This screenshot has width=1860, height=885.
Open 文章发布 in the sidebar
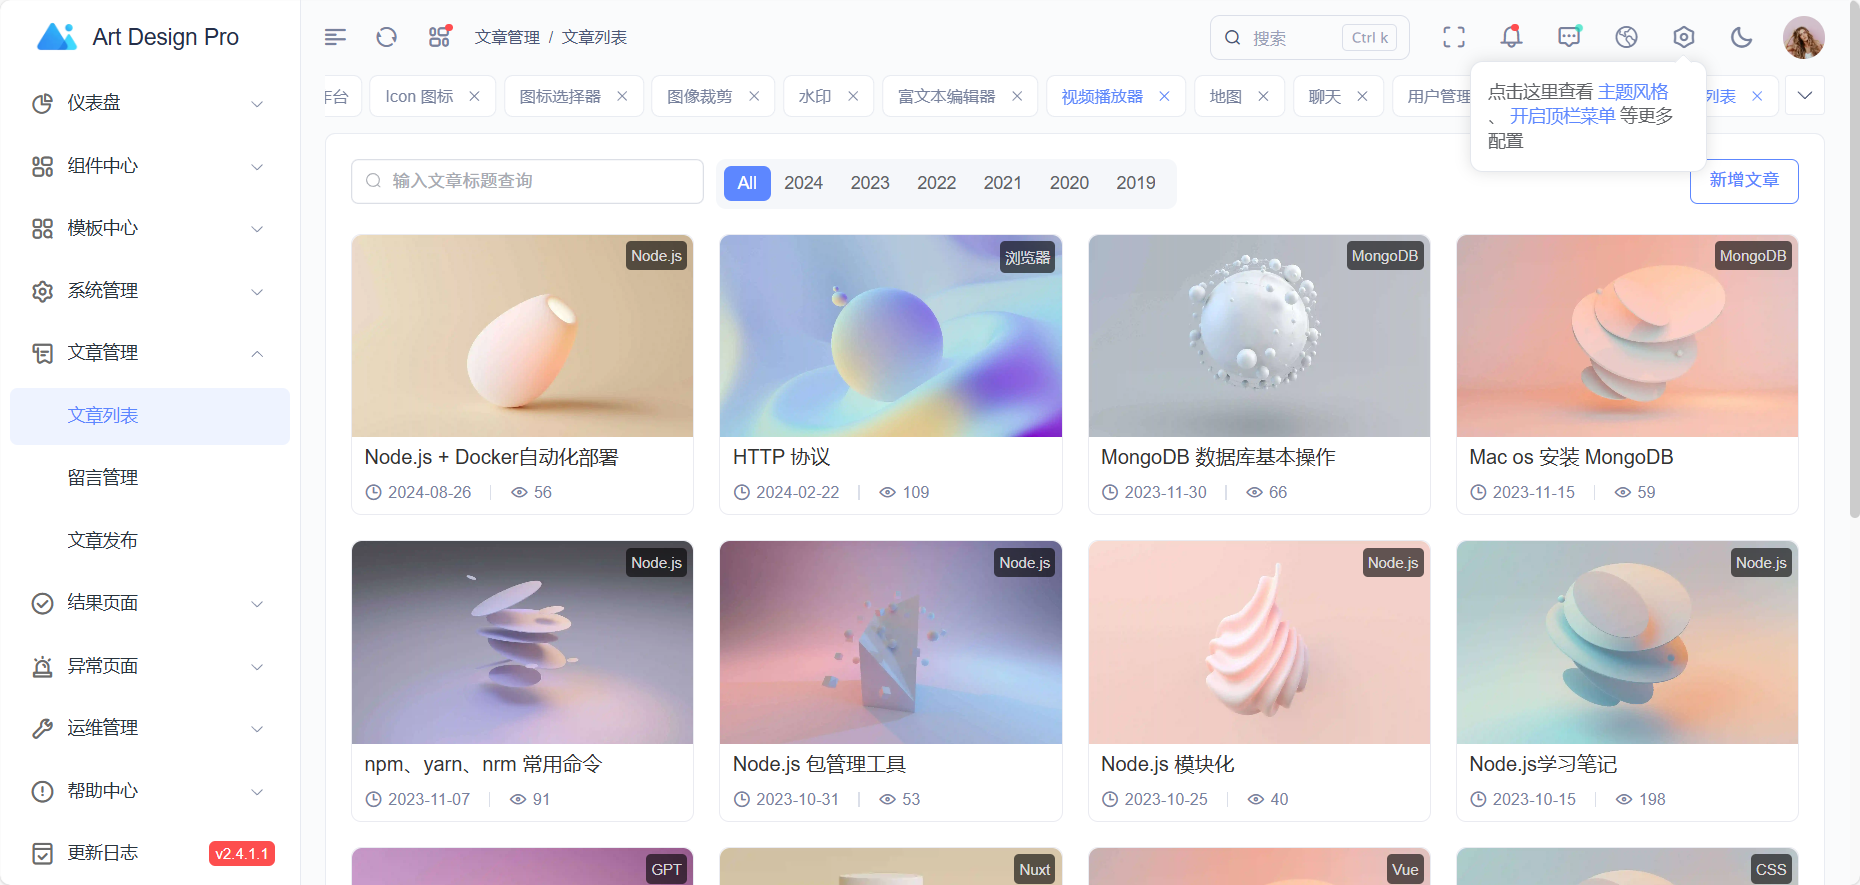[x=150, y=541]
